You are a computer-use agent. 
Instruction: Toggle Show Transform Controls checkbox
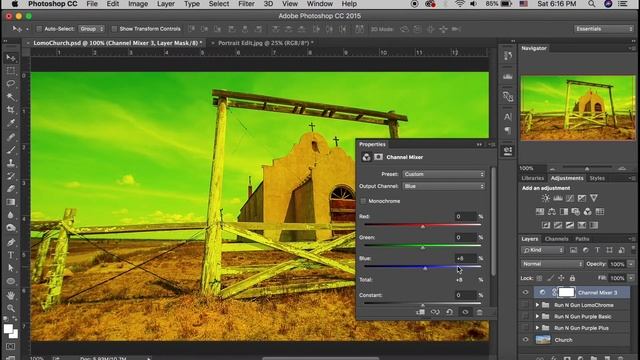point(114,29)
